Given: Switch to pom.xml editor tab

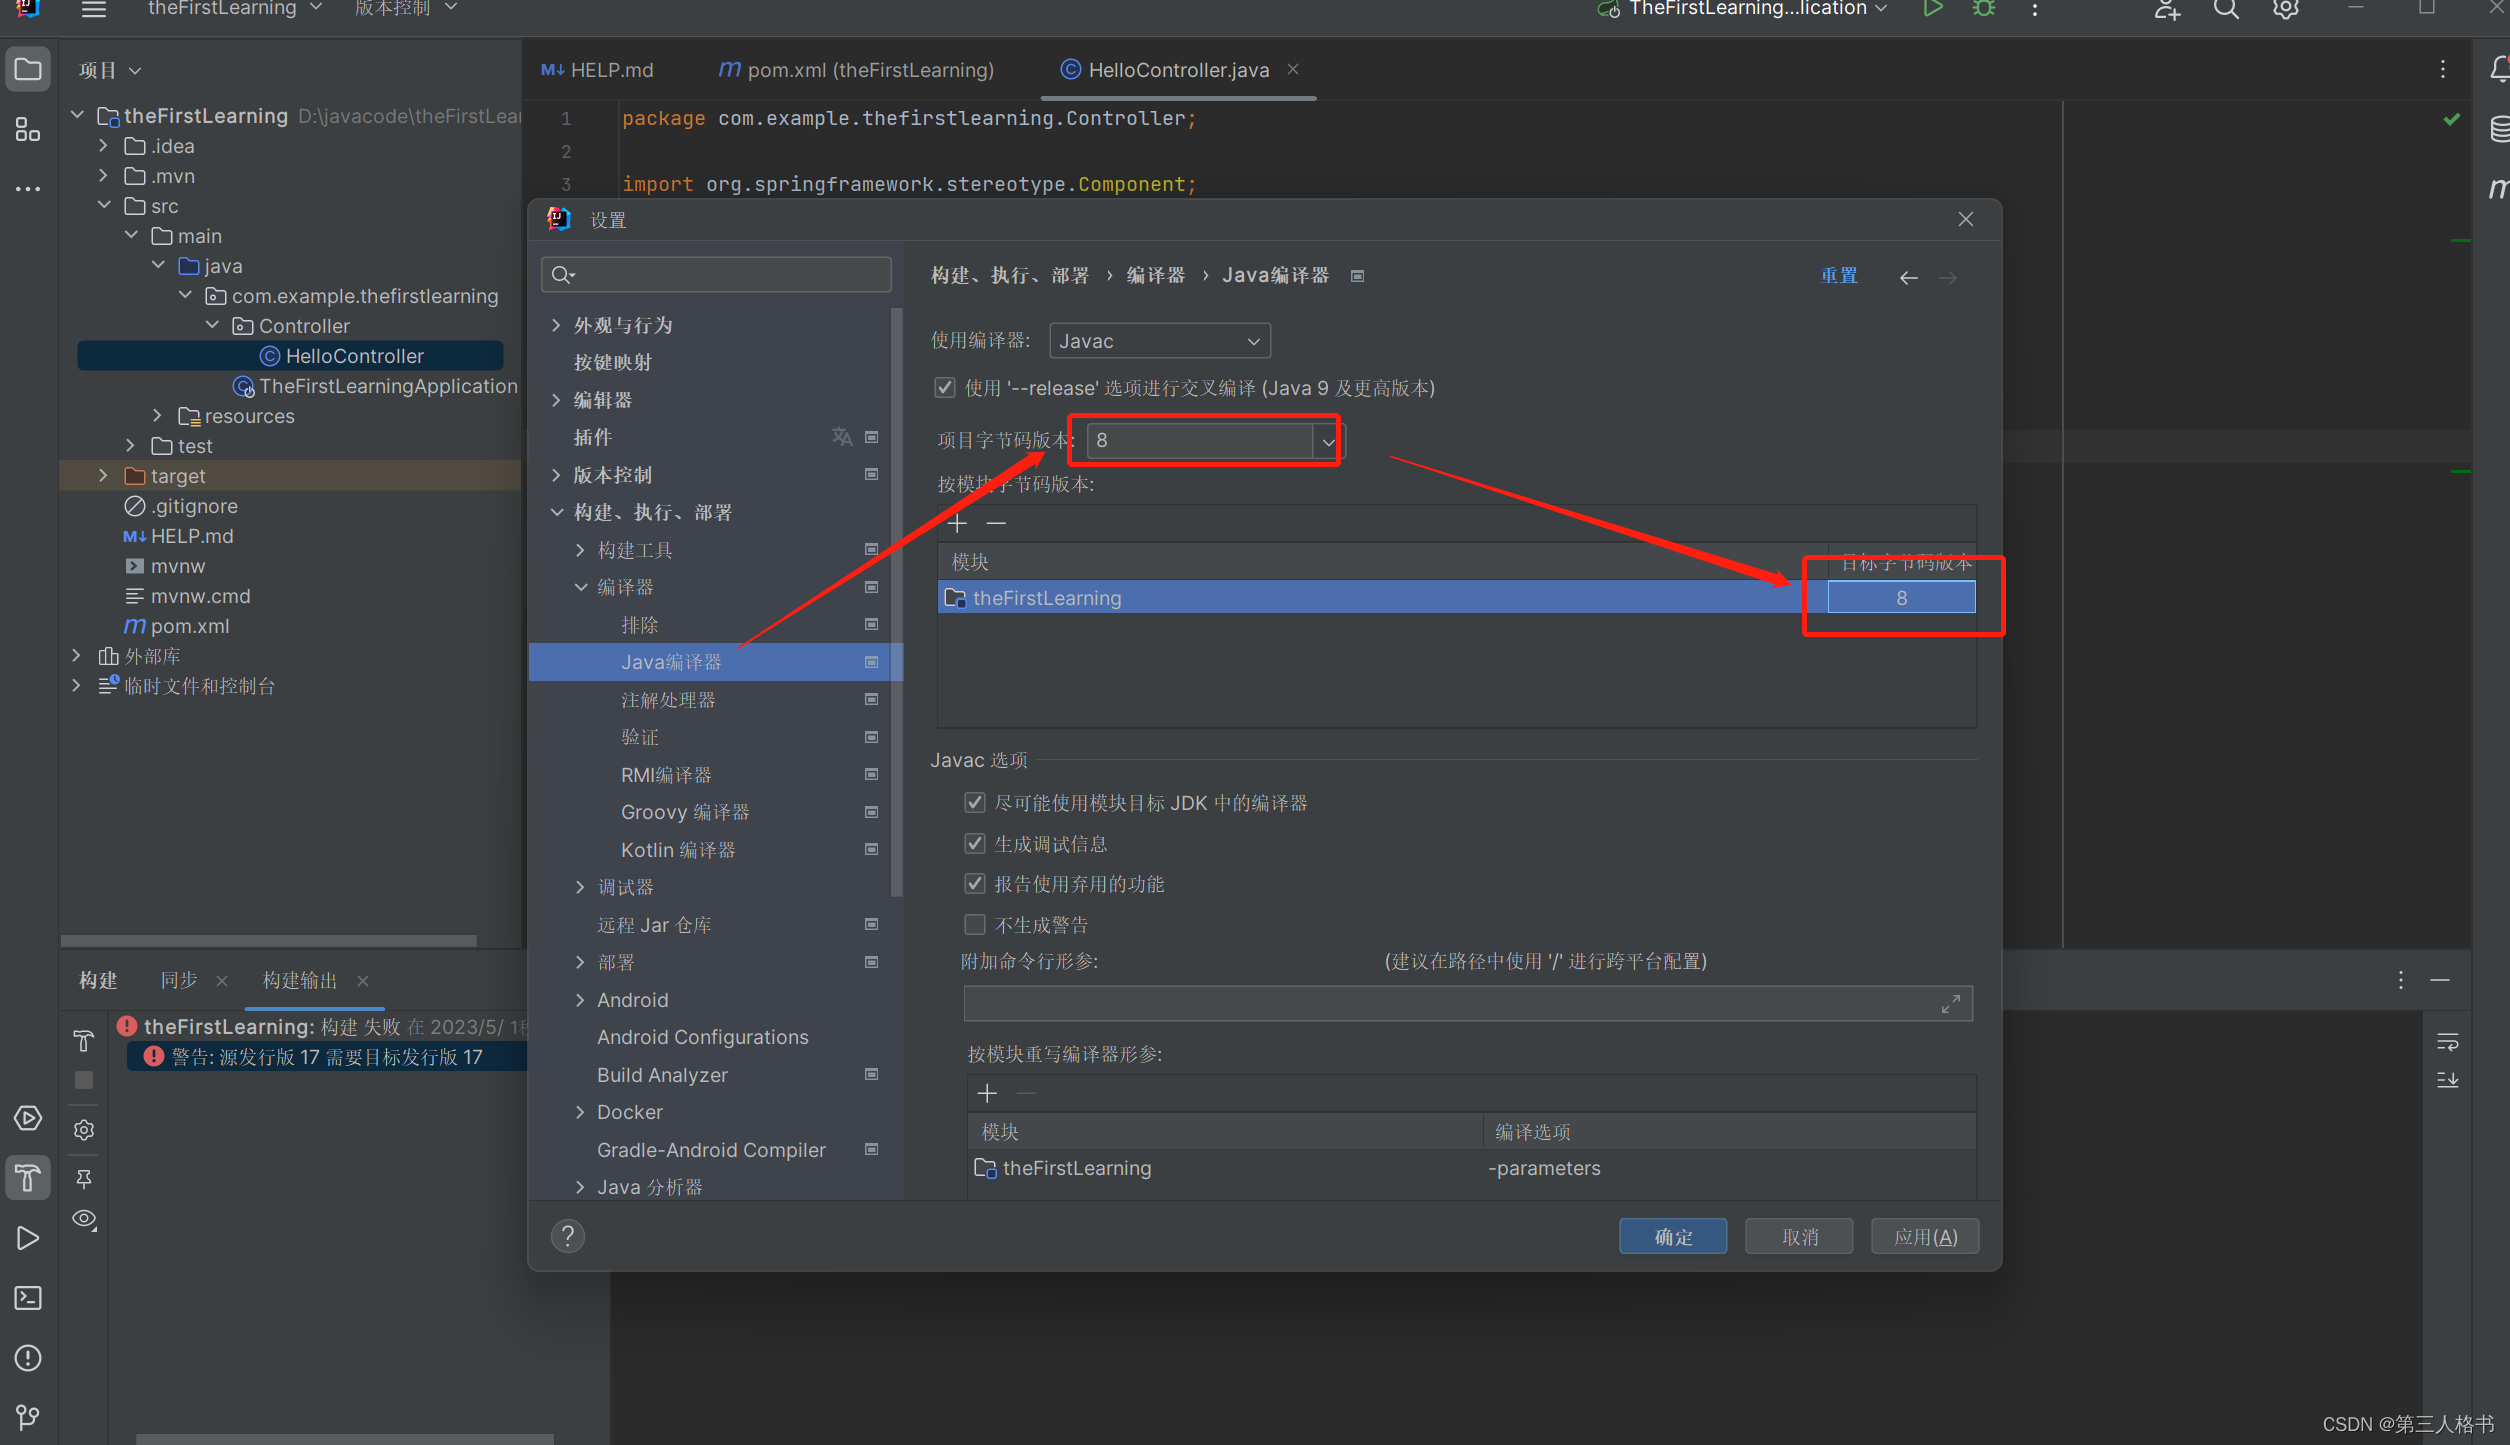Looking at the screenshot, I should (x=856, y=70).
